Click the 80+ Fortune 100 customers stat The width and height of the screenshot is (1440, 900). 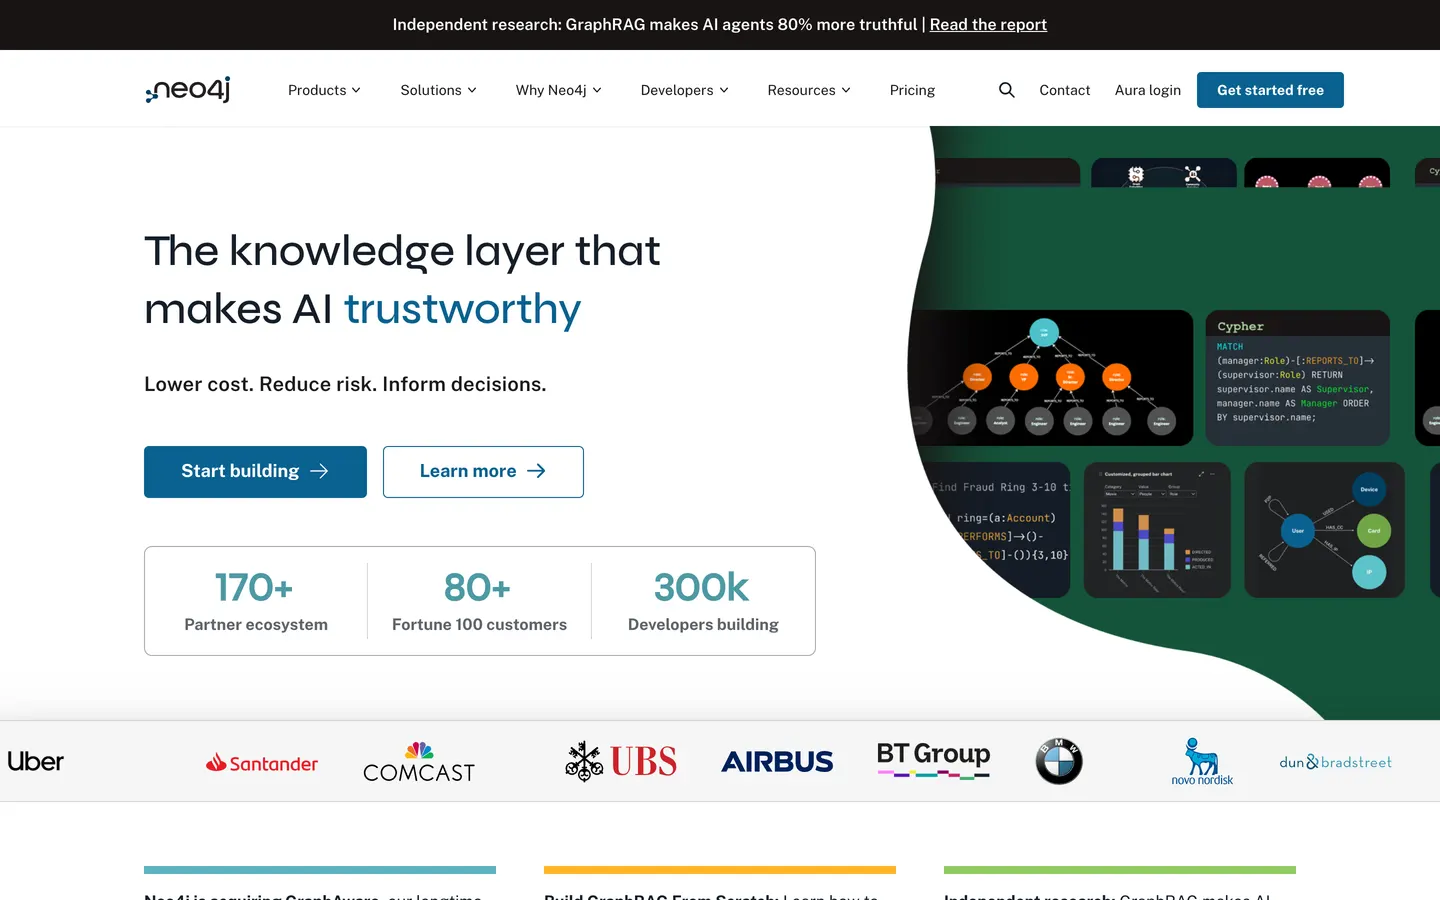pyautogui.click(x=479, y=601)
